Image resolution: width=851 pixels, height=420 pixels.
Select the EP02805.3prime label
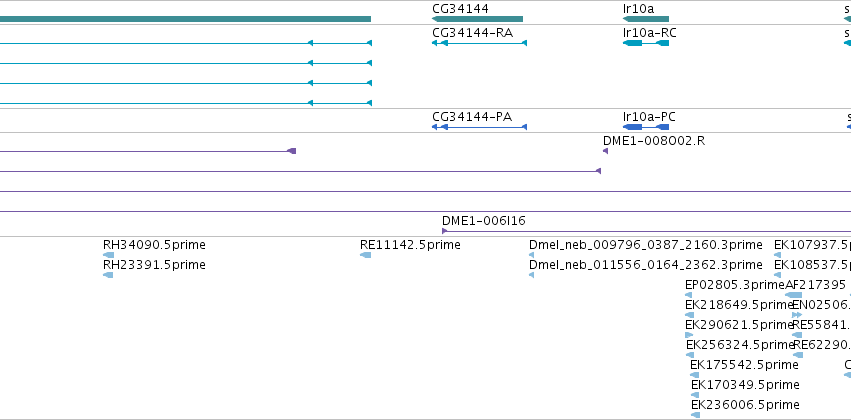[735, 285]
